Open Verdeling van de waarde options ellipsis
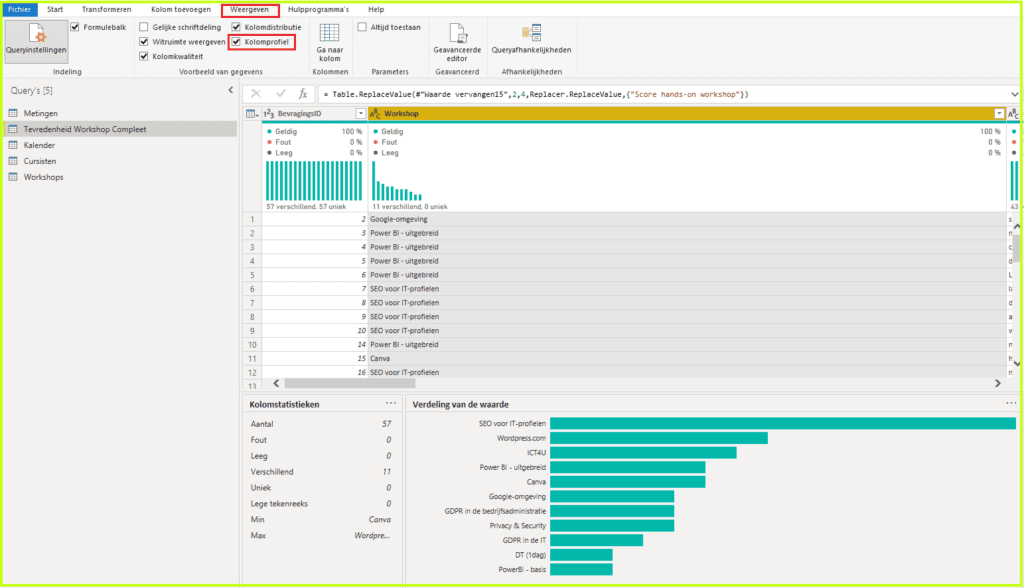The image size is (1024, 588). pyautogui.click(x=1012, y=403)
